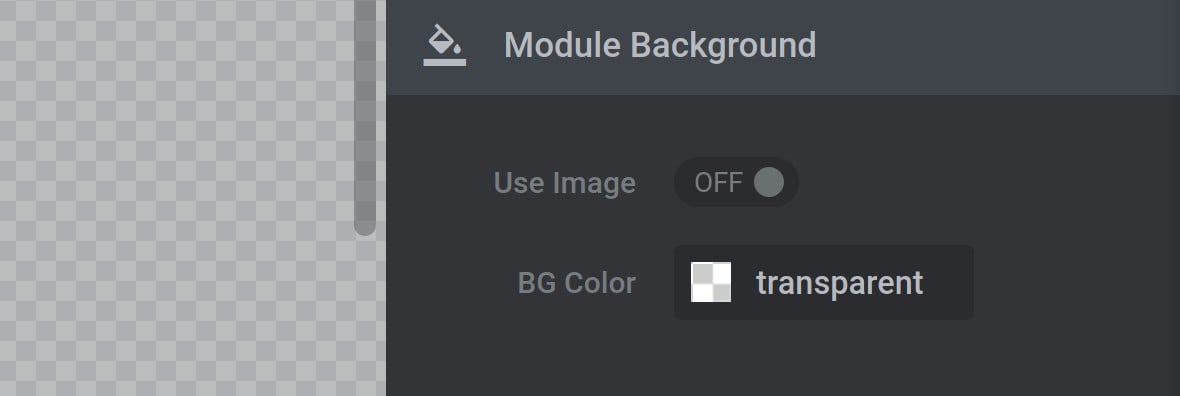Viewport: 1180px width, 396px height.
Task: Click empty header area right of Module Background
Action: (x=993, y=47)
